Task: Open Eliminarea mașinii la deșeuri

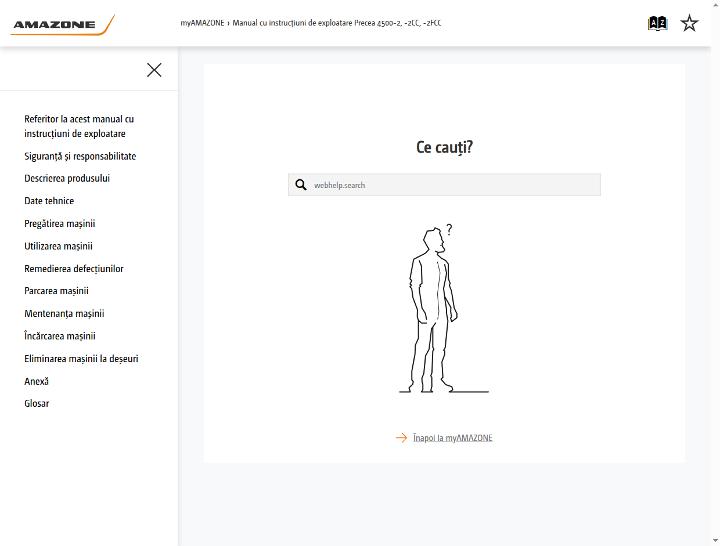Action: (81, 359)
